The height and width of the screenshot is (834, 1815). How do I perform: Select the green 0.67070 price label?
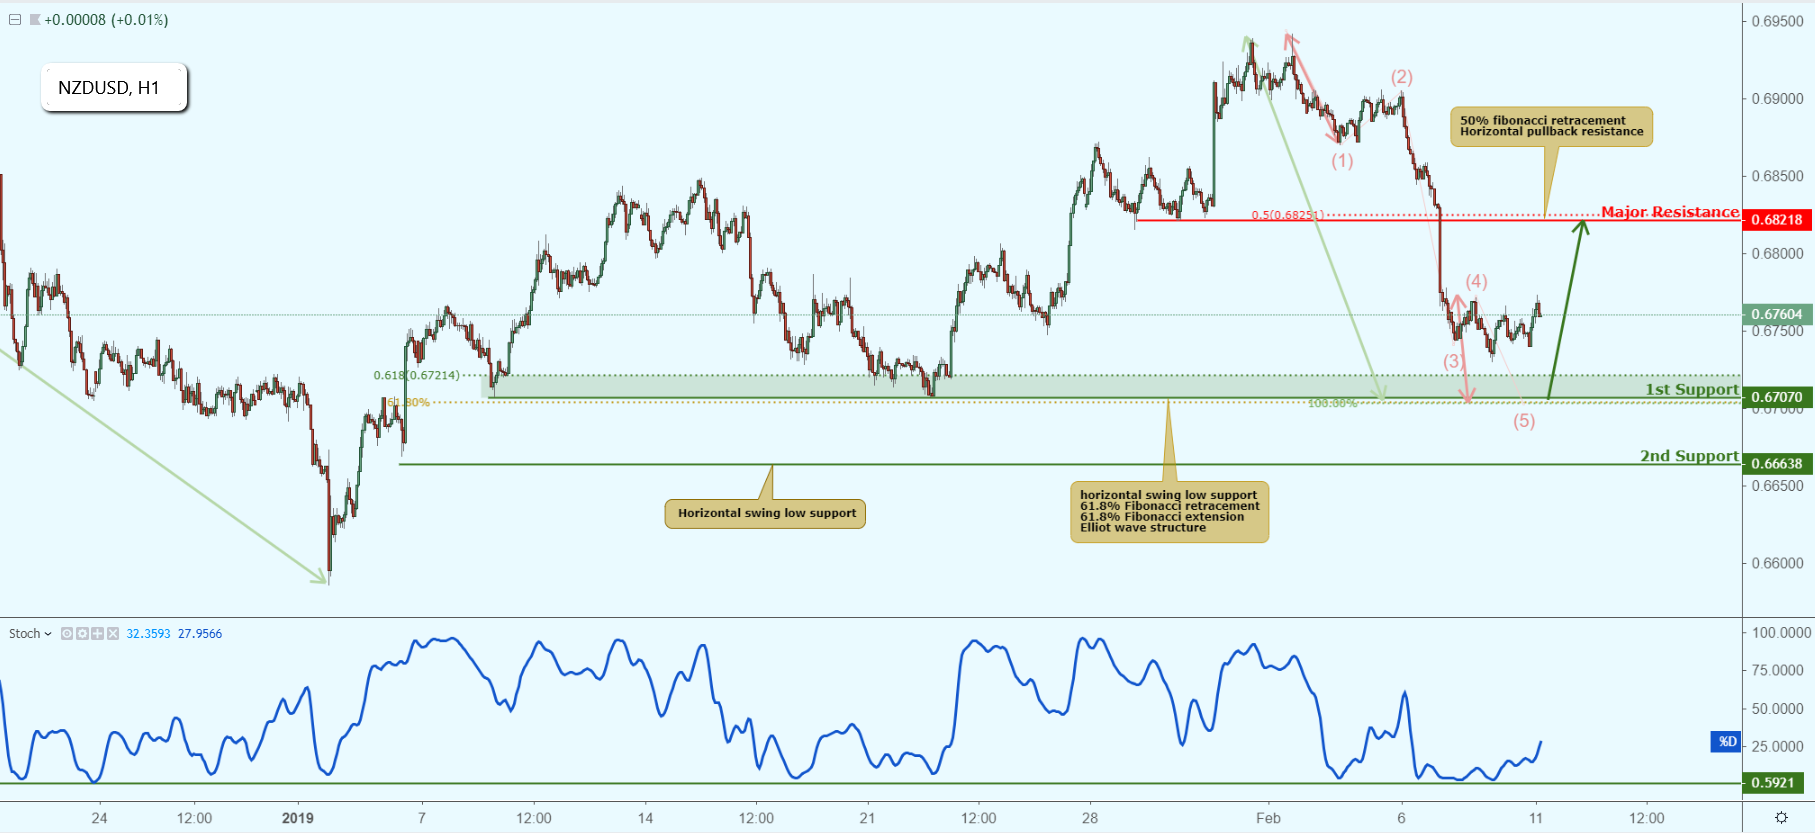(1777, 397)
